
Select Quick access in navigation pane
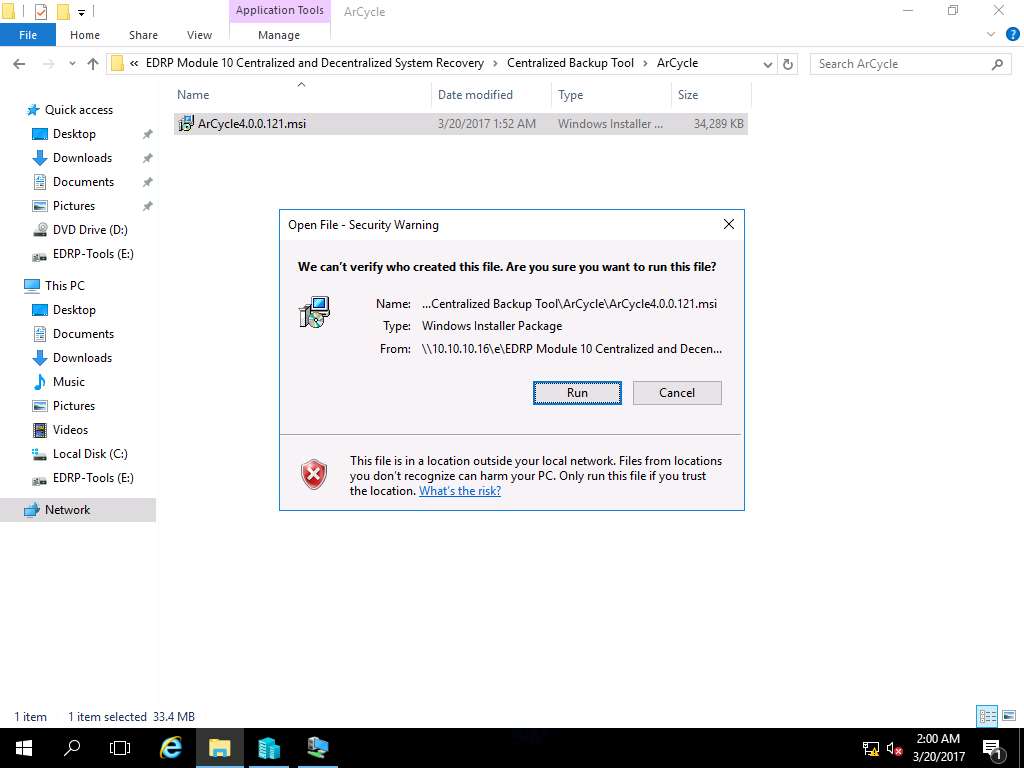click(x=78, y=110)
